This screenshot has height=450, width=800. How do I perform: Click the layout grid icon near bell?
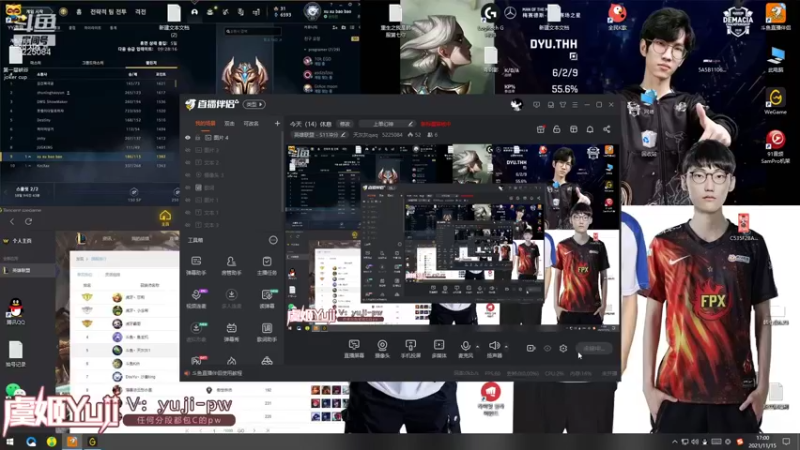tap(573, 129)
